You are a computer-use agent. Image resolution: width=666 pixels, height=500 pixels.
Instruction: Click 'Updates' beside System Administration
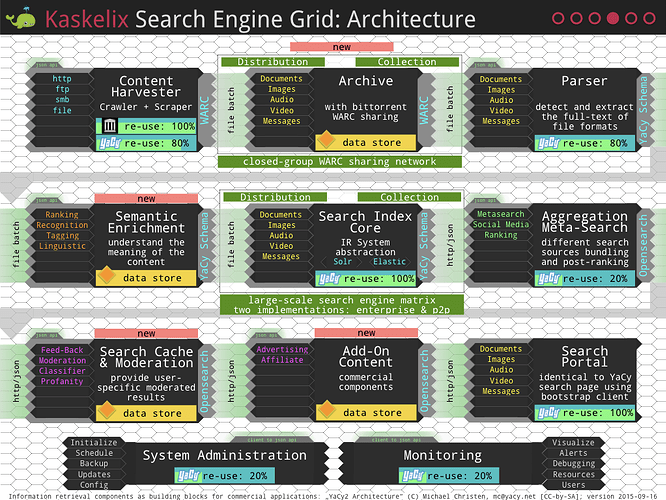click(94, 475)
